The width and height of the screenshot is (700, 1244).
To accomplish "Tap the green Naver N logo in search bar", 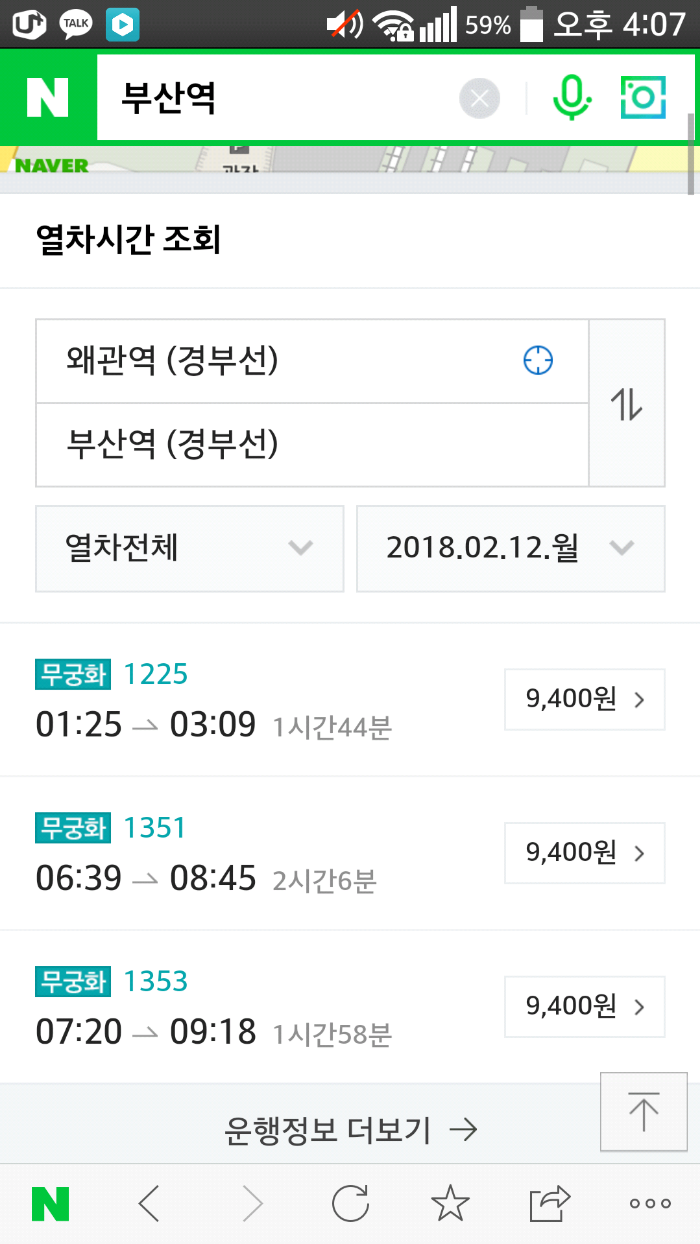I will (48, 97).
